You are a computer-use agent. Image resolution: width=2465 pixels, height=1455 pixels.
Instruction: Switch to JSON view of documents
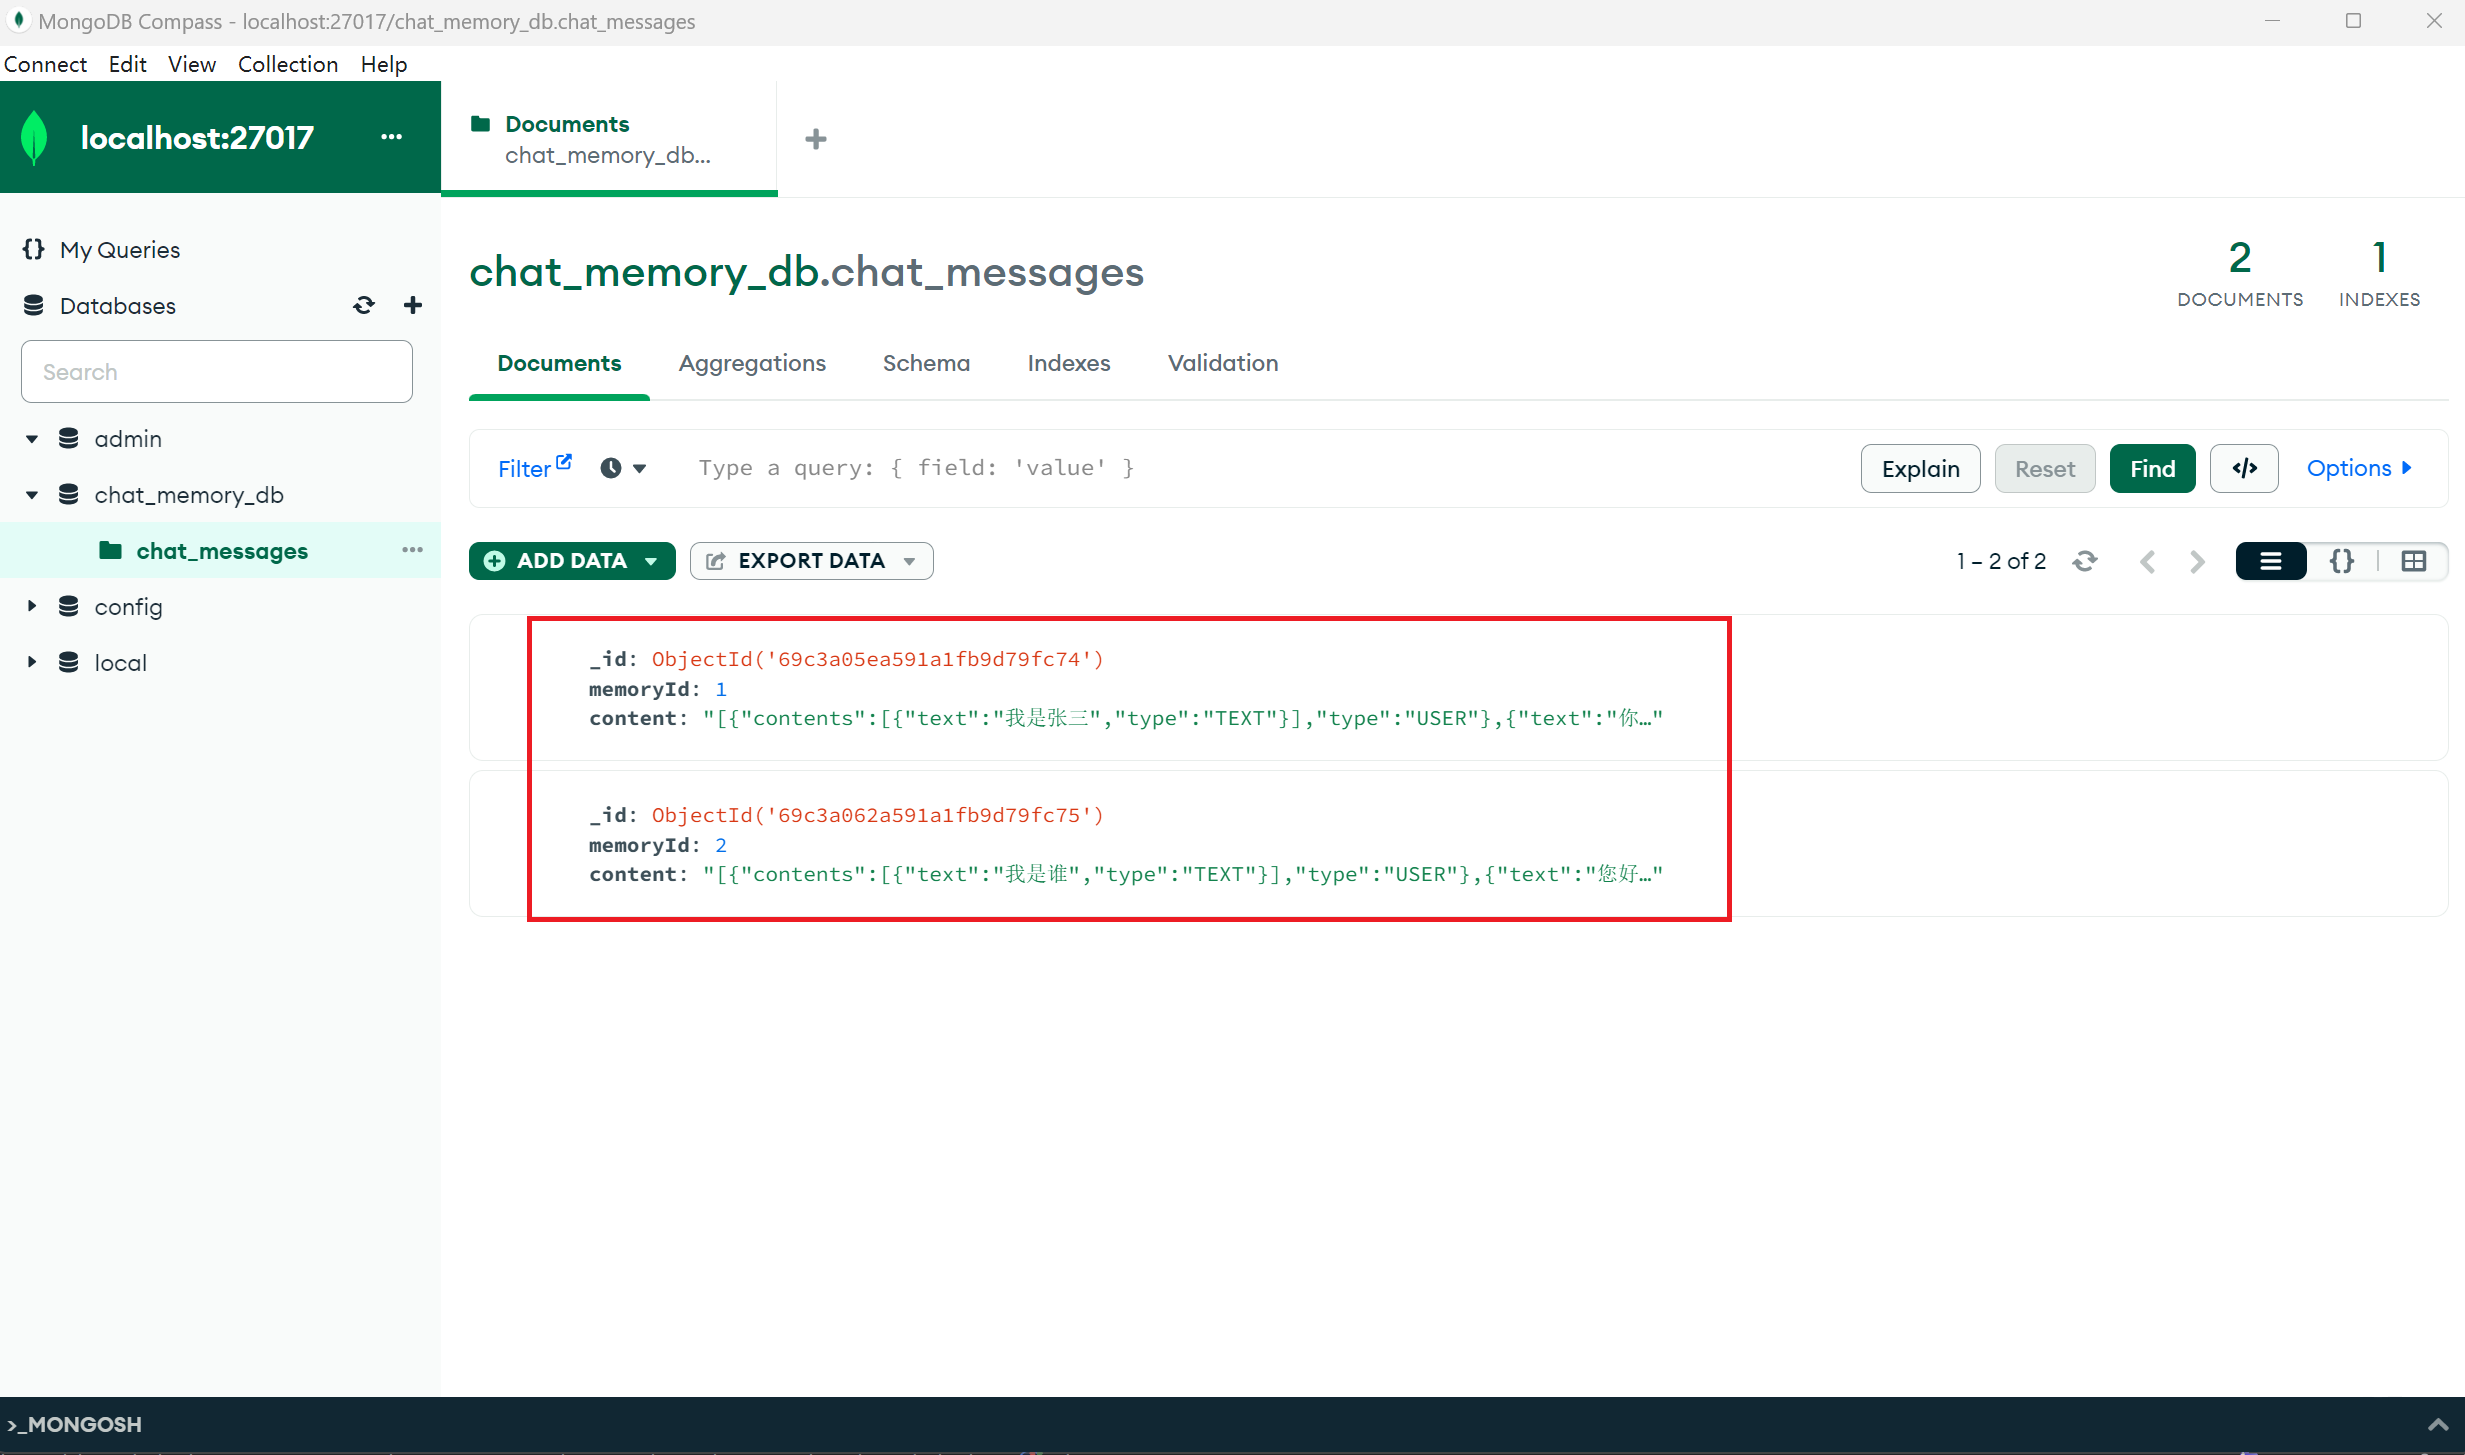(x=2341, y=561)
